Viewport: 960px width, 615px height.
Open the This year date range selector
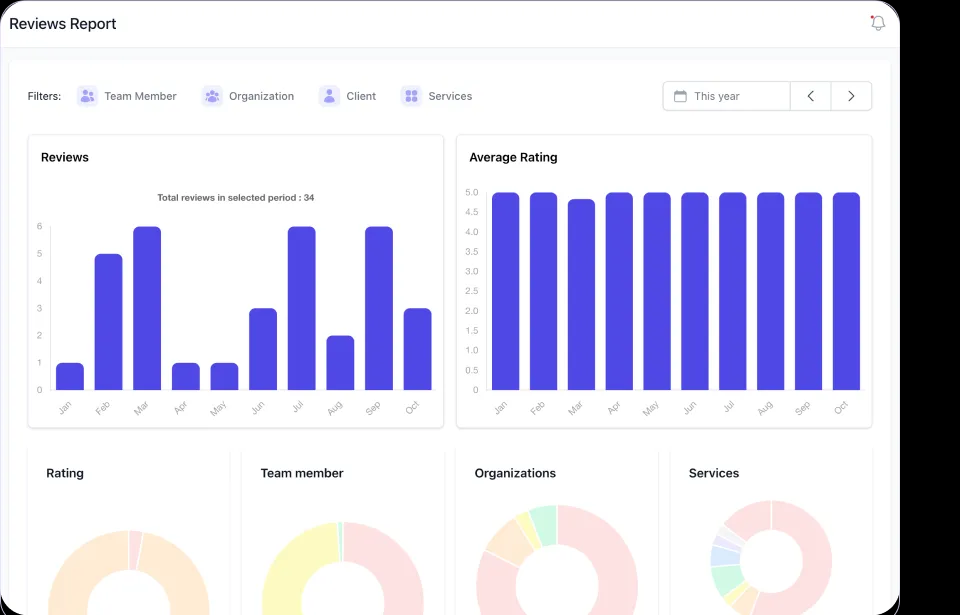[727, 96]
